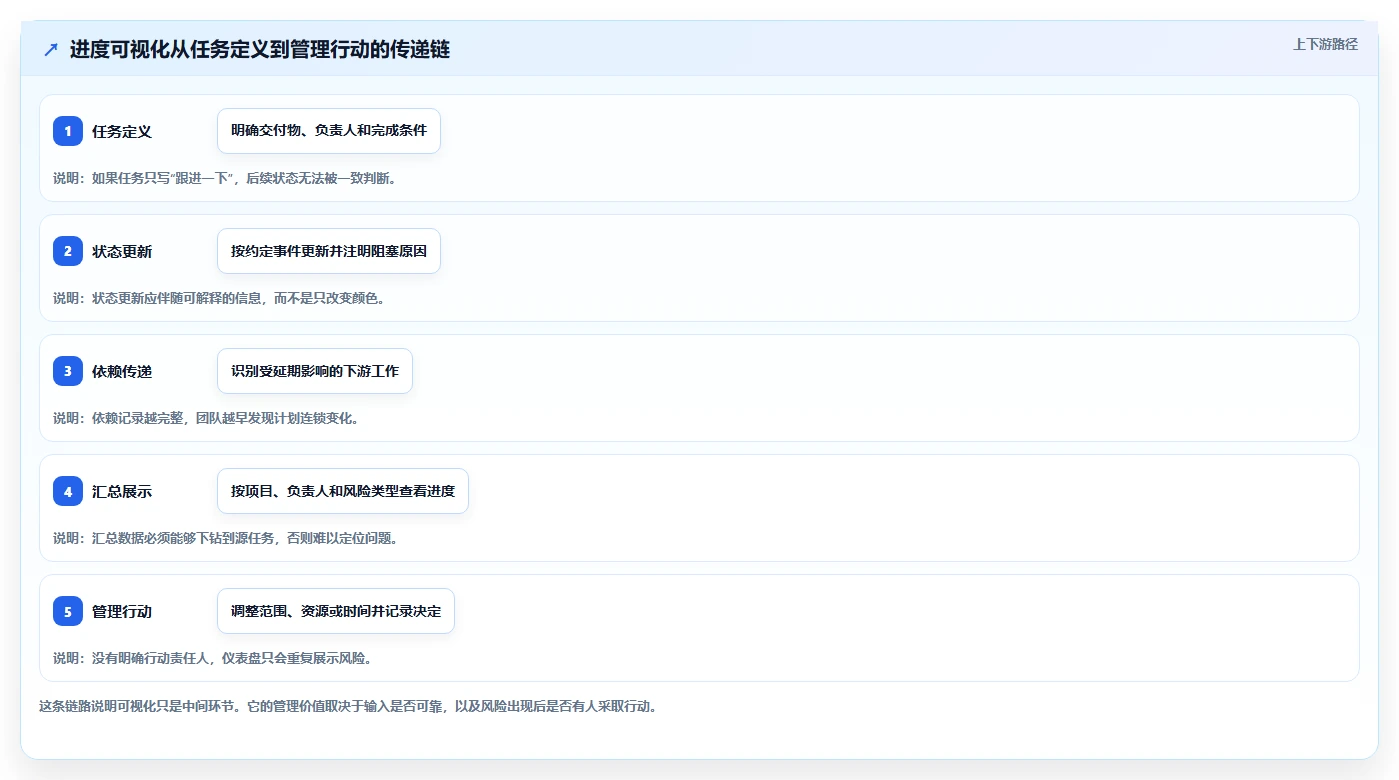Screen dimensions: 1399x780
Task: Select the 明确交付物、负责人和完成条件 chip
Action: click(x=329, y=131)
